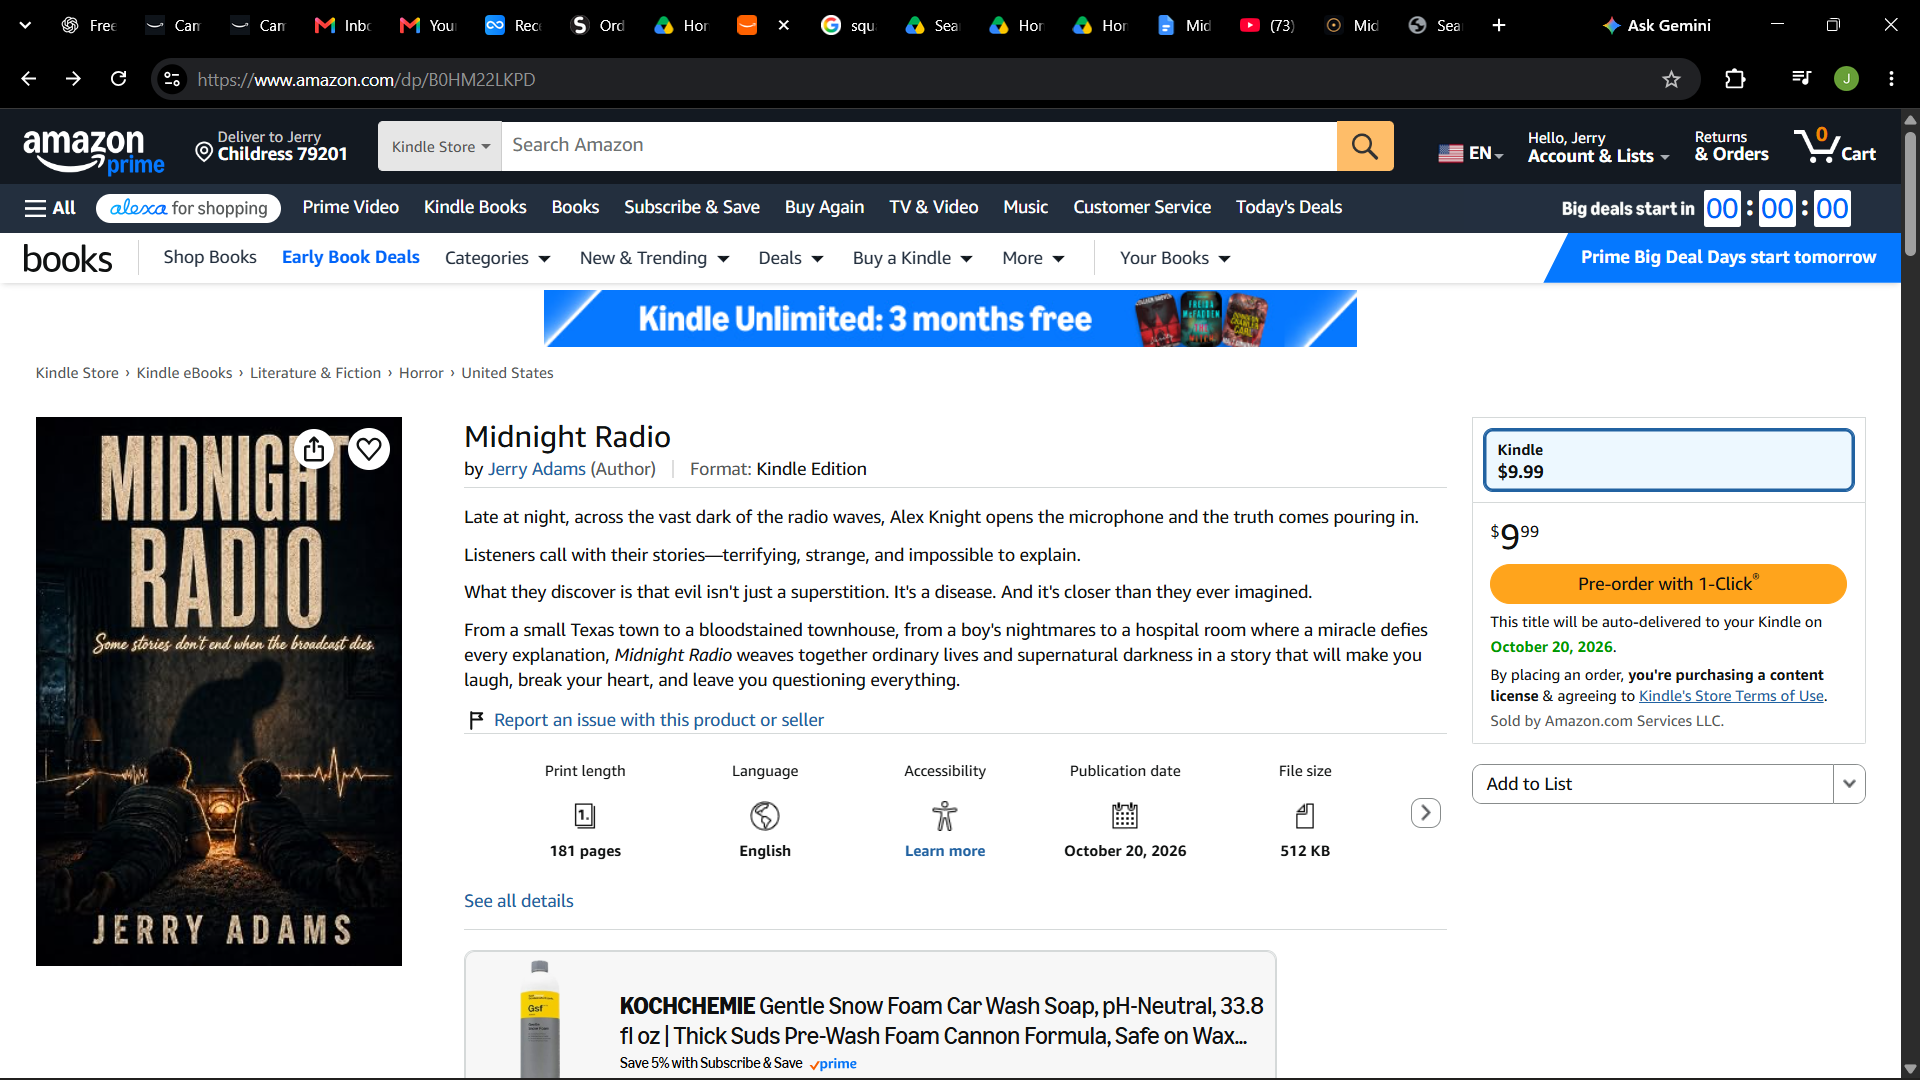Click the site information icon in address bar
This screenshot has height=1080, width=1920.
[172, 79]
